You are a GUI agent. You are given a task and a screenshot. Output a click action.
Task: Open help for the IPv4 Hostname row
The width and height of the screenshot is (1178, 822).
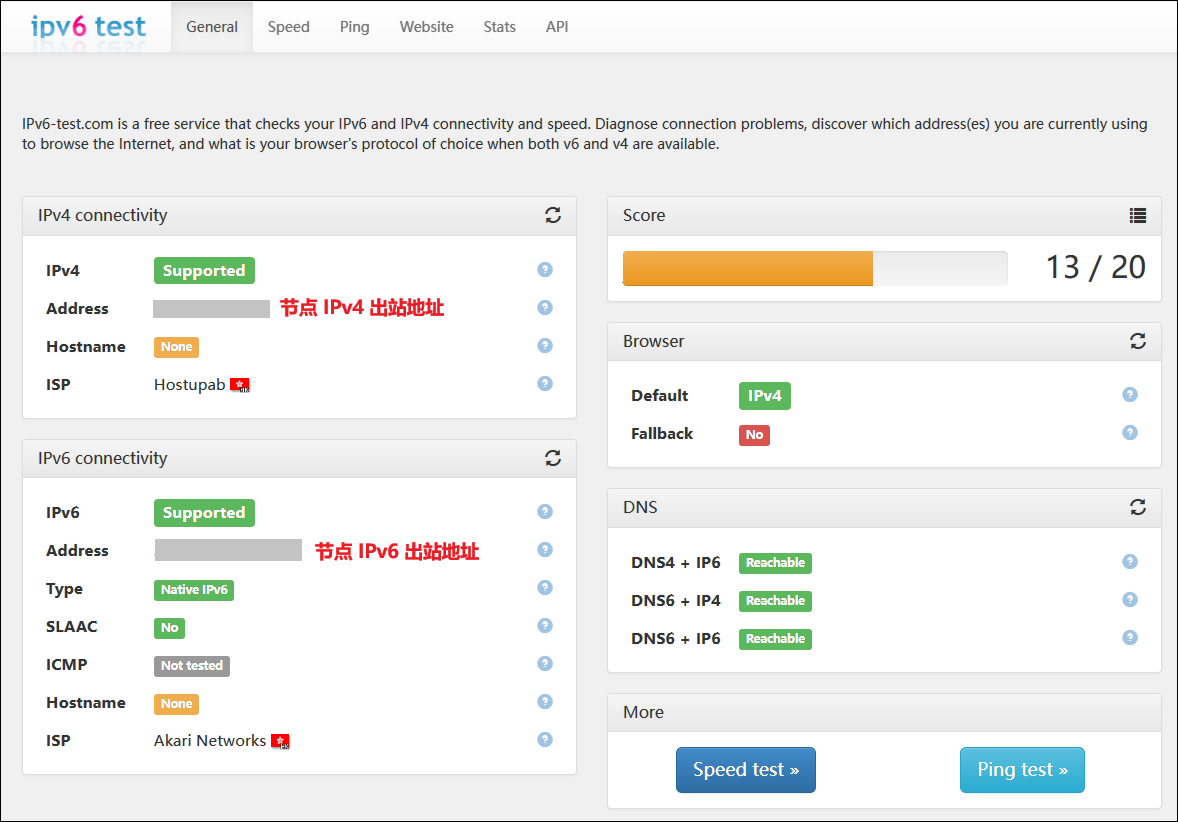click(545, 346)
